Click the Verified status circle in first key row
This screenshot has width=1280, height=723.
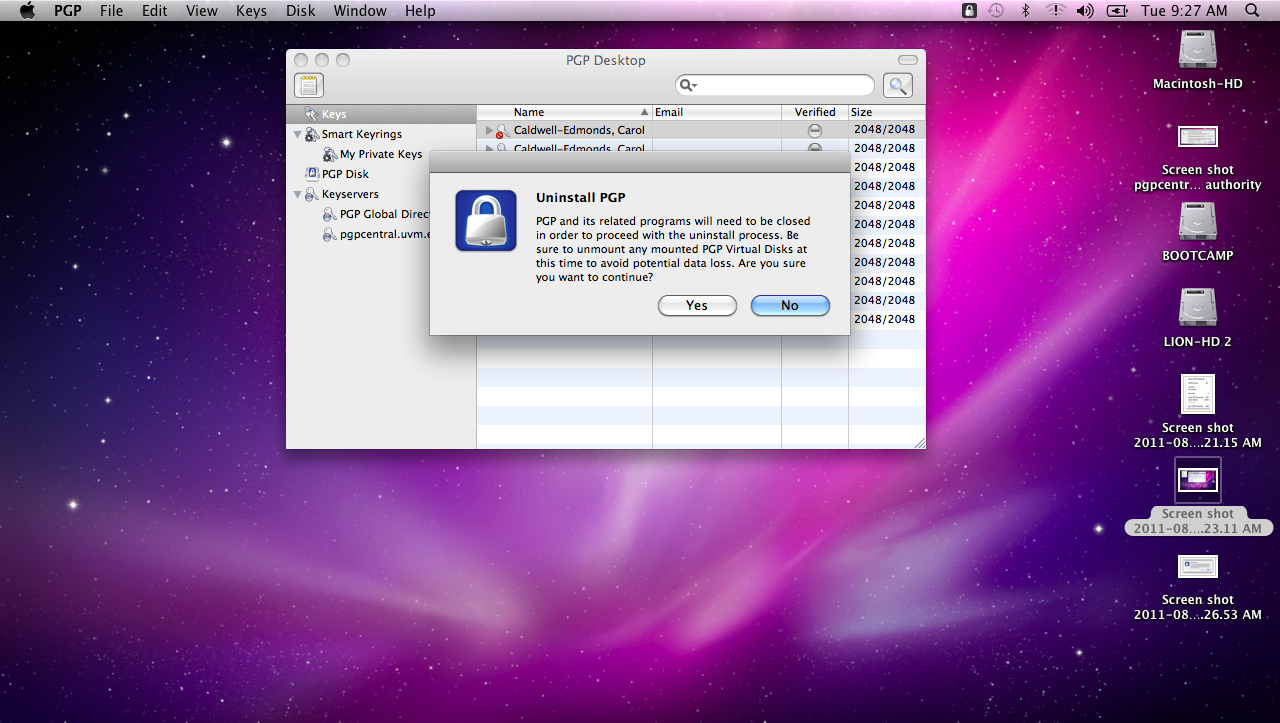click(815, 130)
